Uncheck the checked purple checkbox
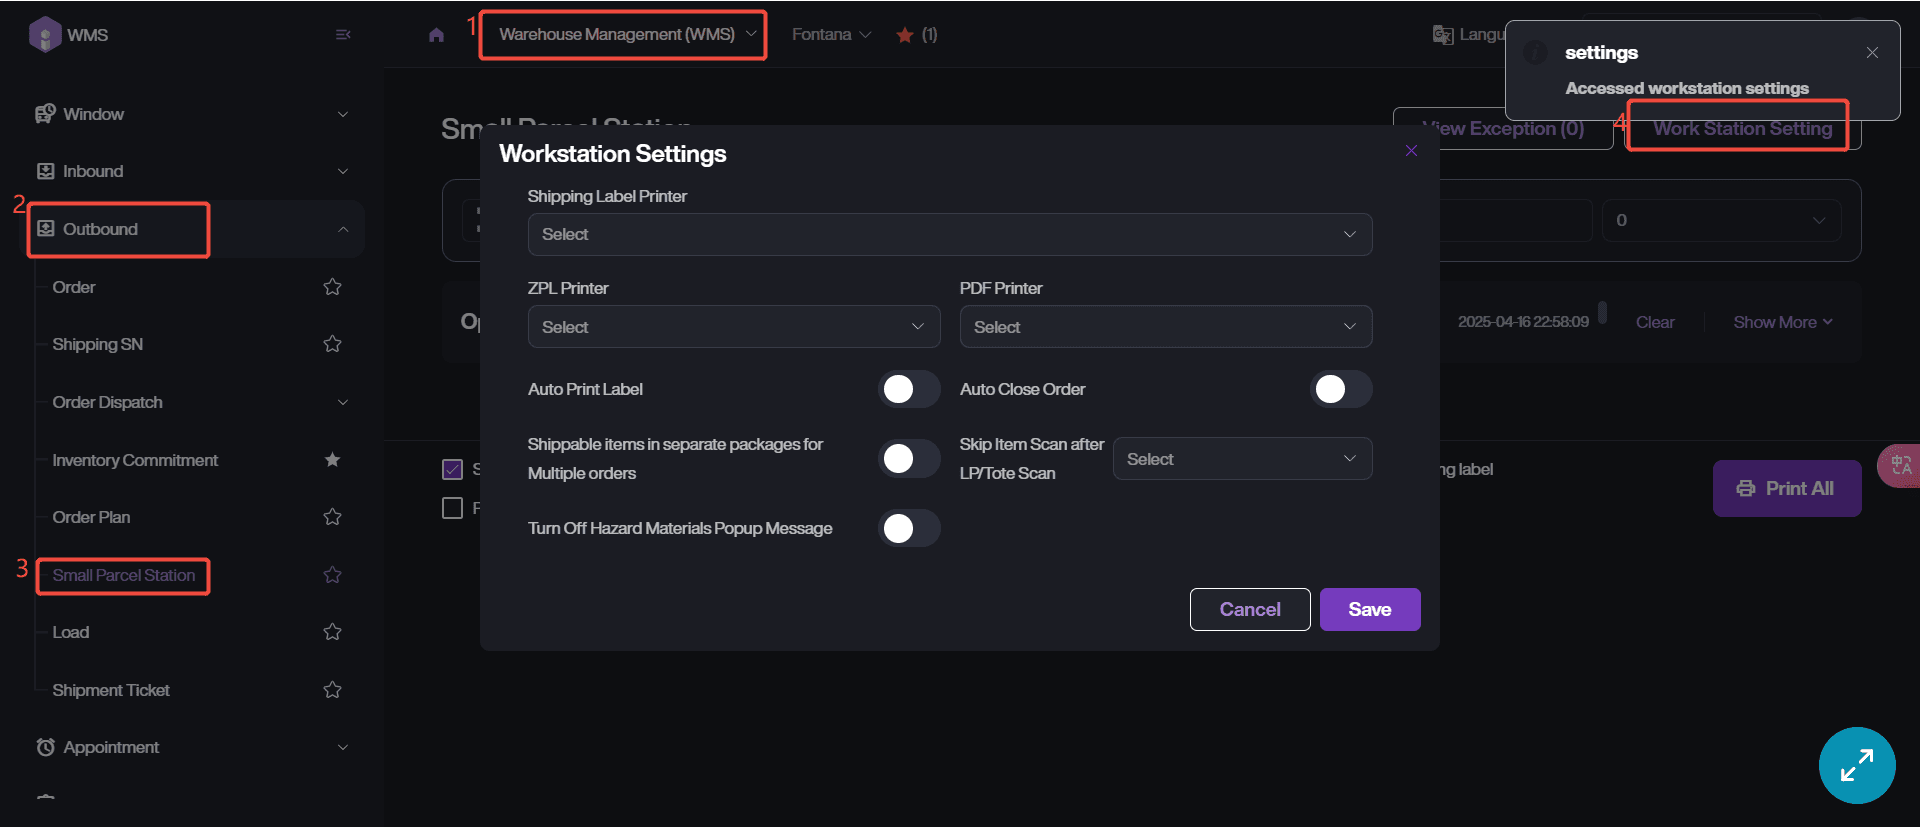1920x827 pixels. [x=452, y=469]
